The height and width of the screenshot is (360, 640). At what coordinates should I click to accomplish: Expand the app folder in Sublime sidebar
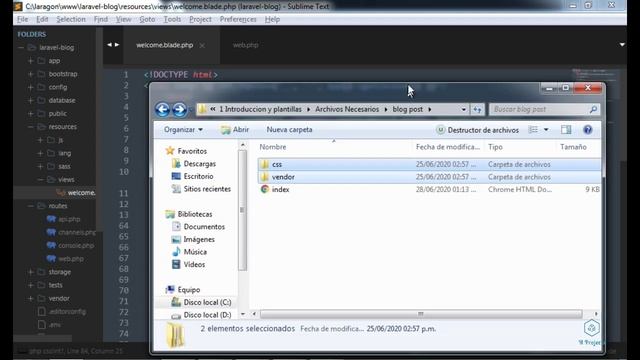[x=31, y=61]
